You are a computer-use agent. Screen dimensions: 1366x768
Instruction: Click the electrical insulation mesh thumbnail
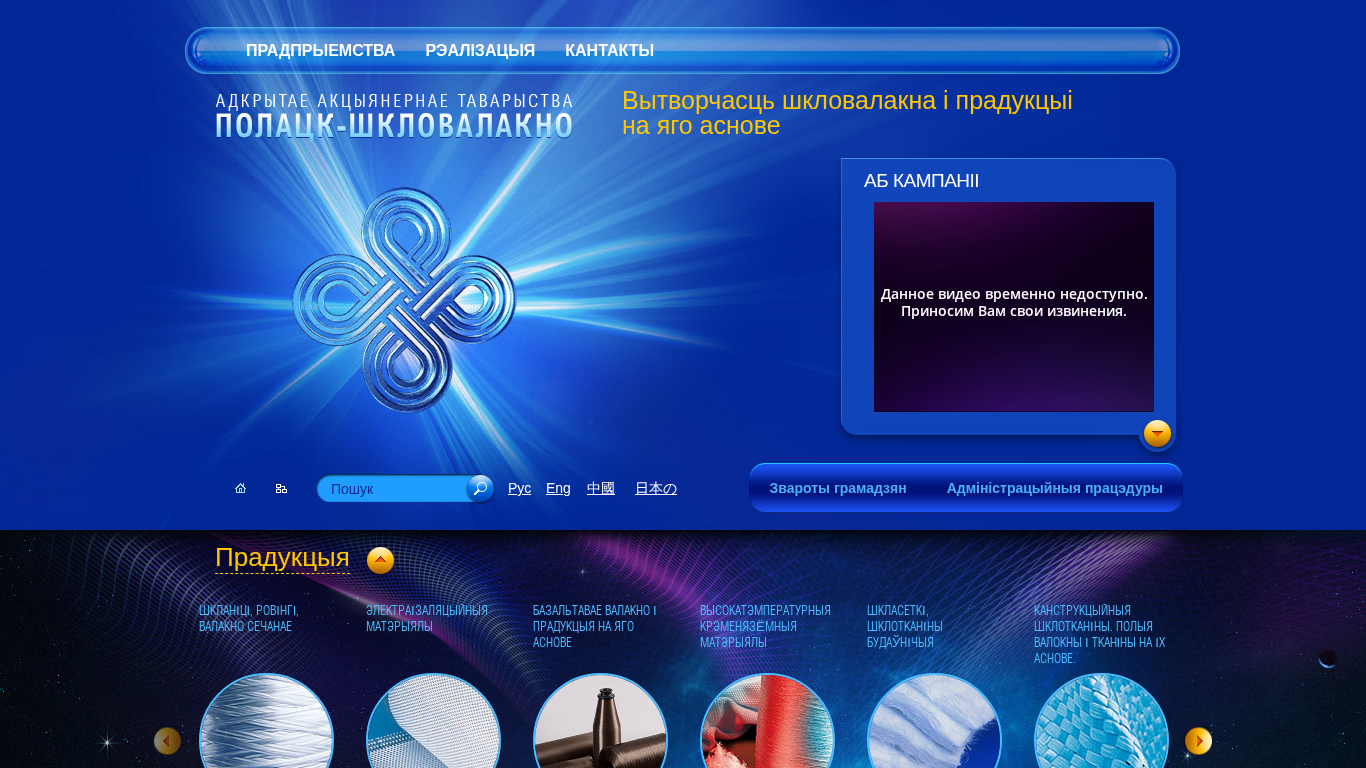click(x=433, y=721)
